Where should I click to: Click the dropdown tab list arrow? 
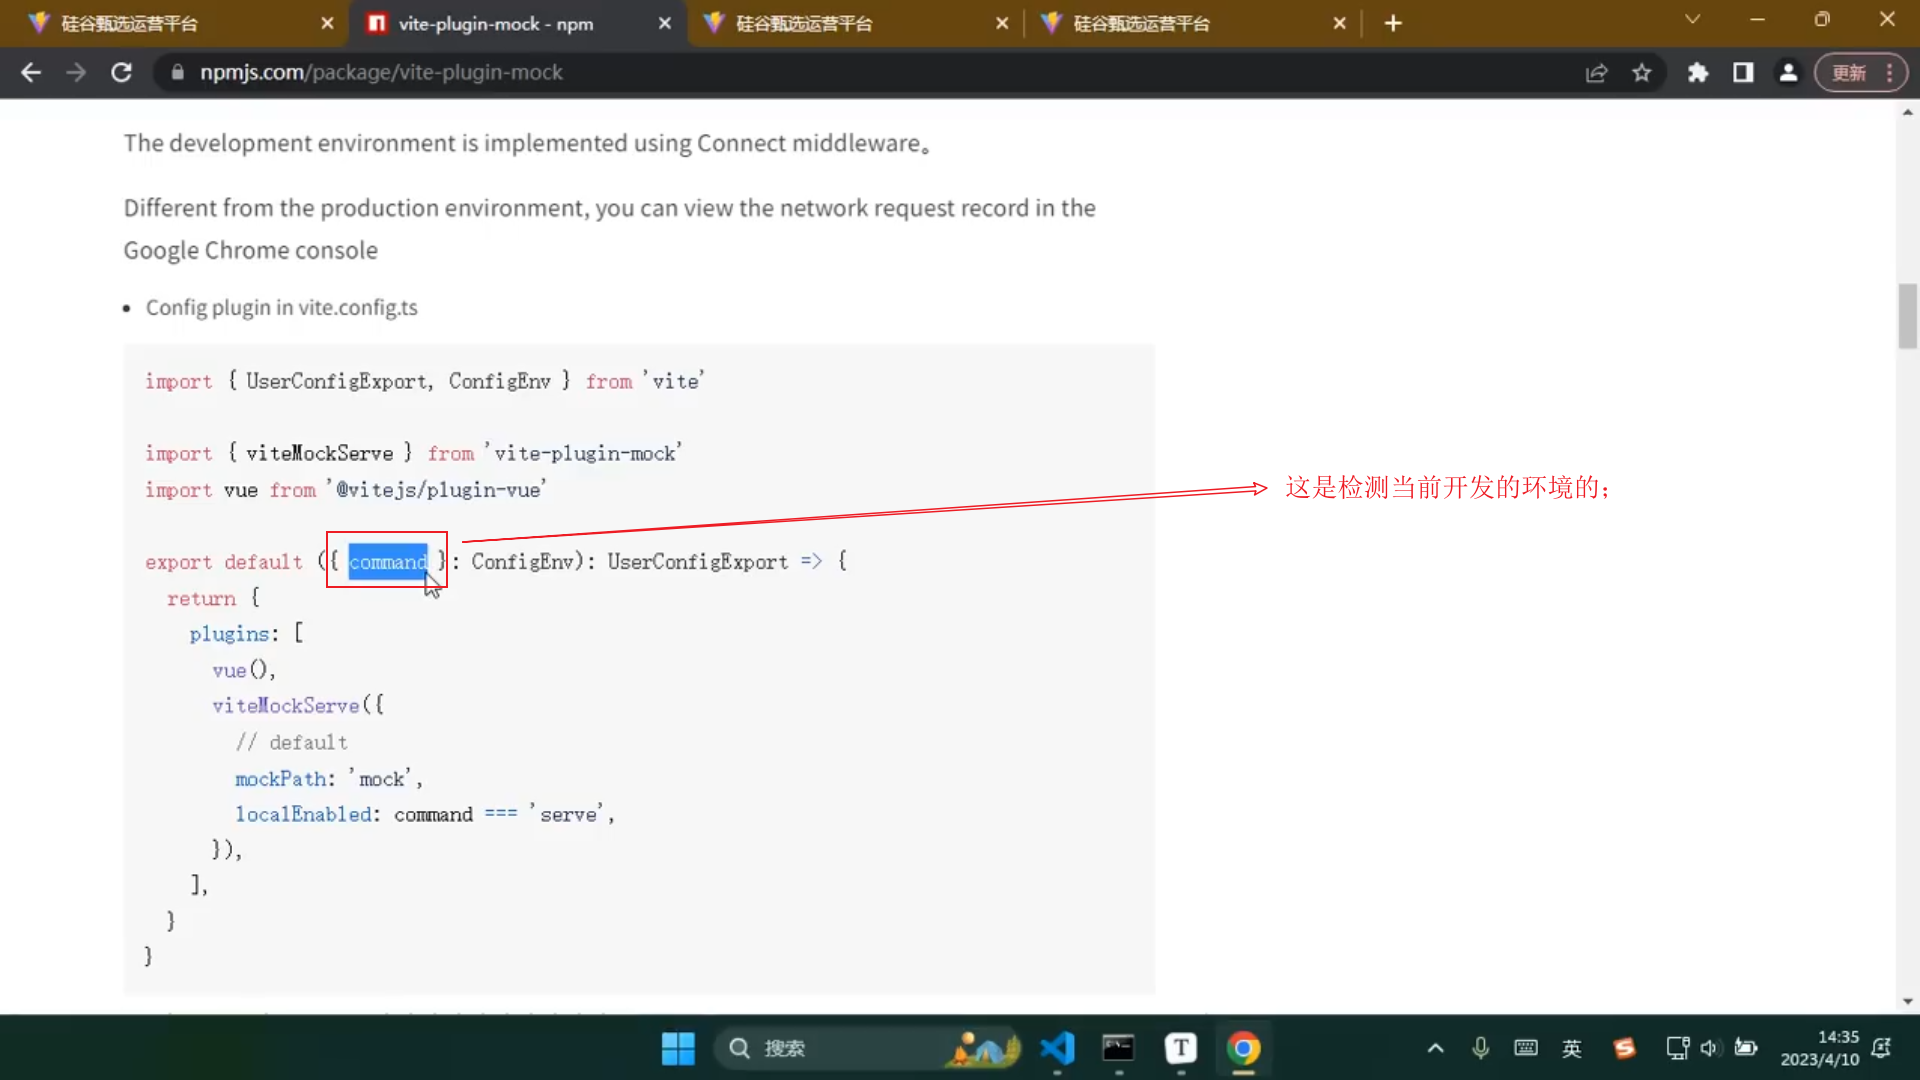click(x=1692, y=21)
